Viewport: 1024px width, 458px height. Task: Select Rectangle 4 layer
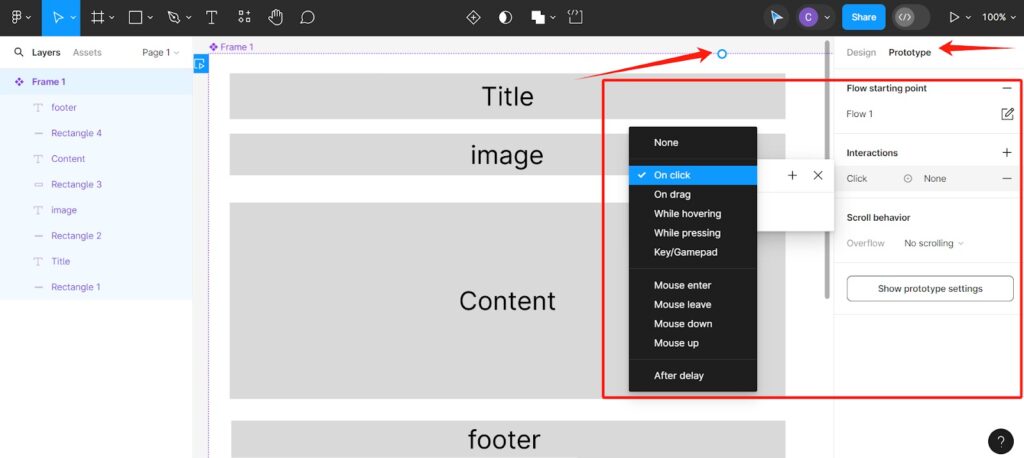pyautogui.click(x=96, y=133)
